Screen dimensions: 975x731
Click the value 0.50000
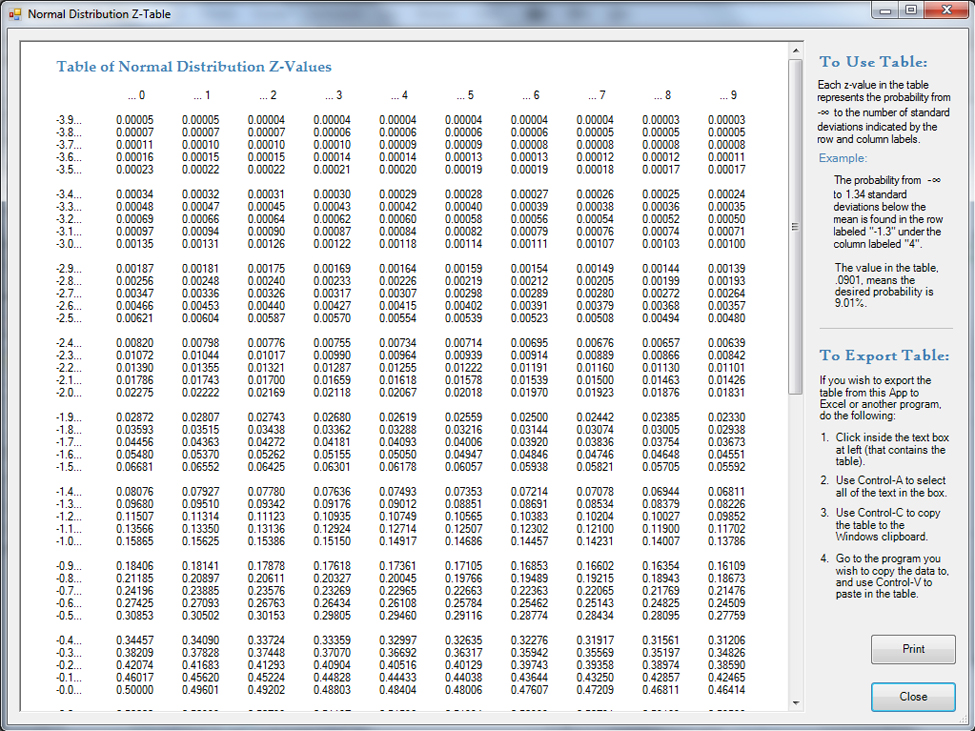(135, 690)
